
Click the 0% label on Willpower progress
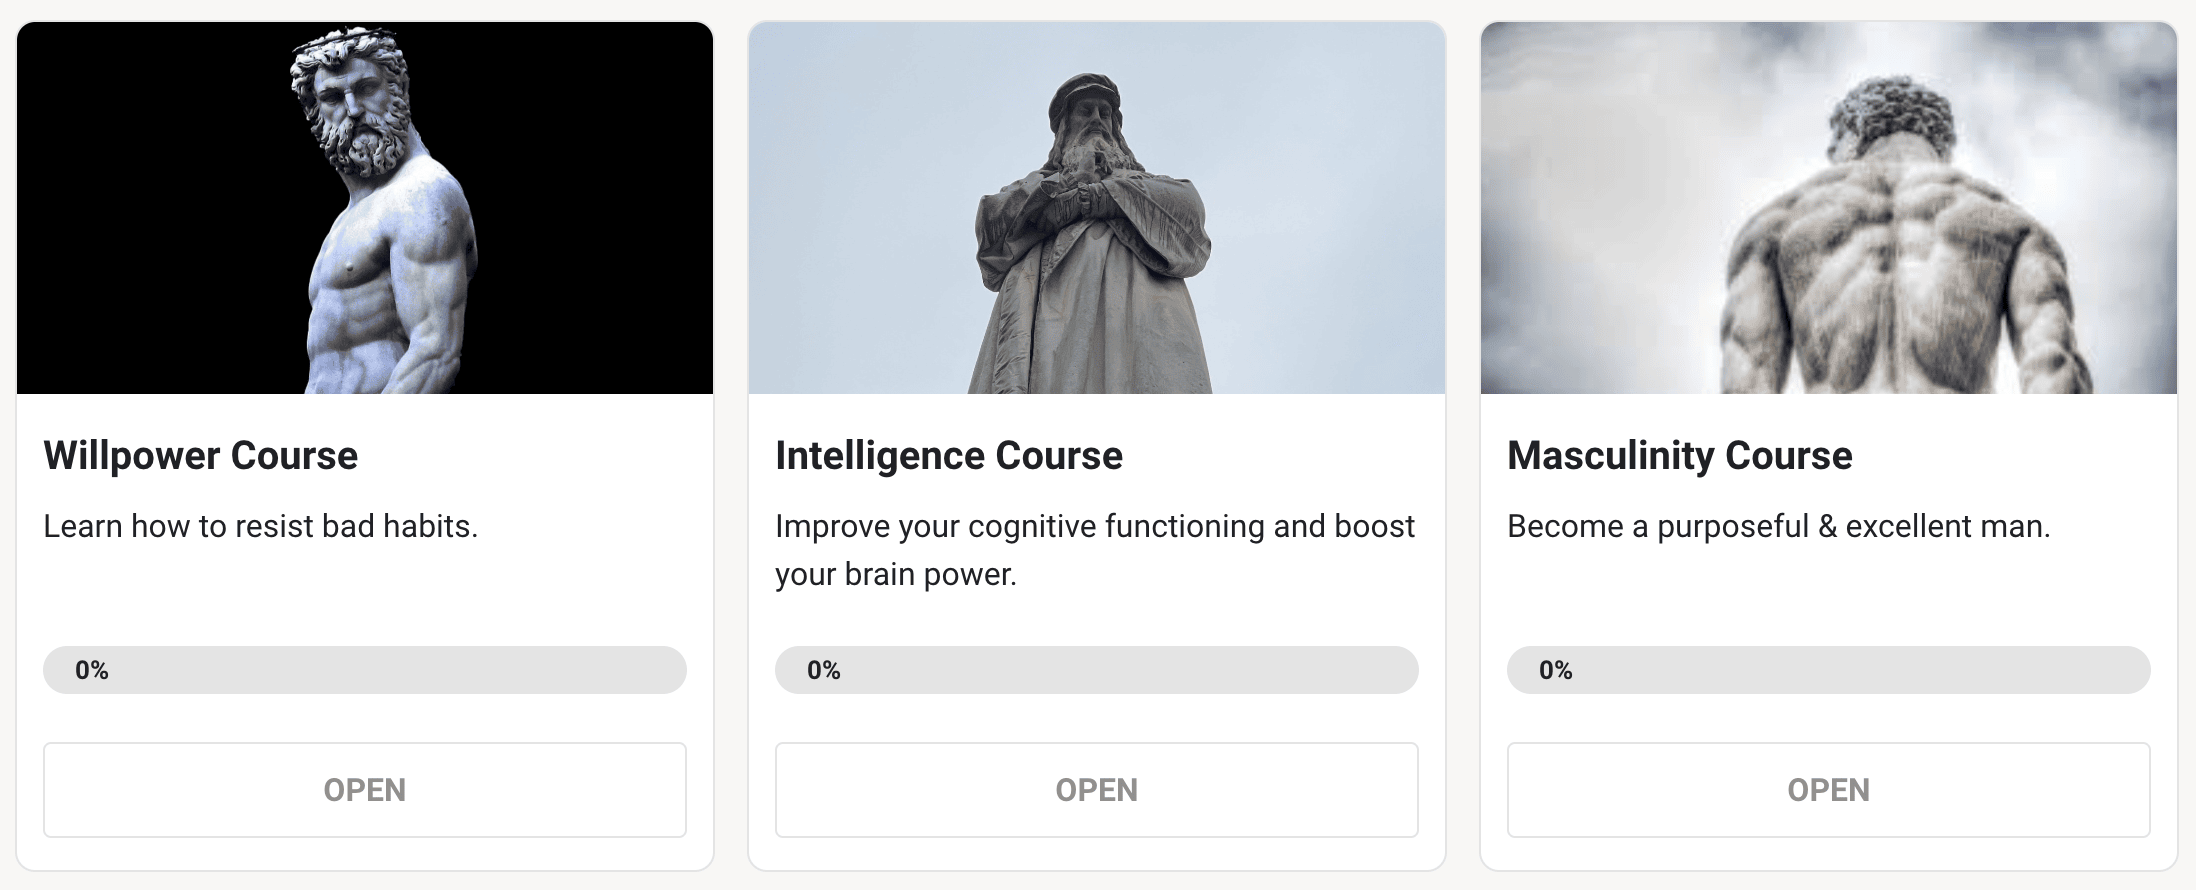click(92, 670)
